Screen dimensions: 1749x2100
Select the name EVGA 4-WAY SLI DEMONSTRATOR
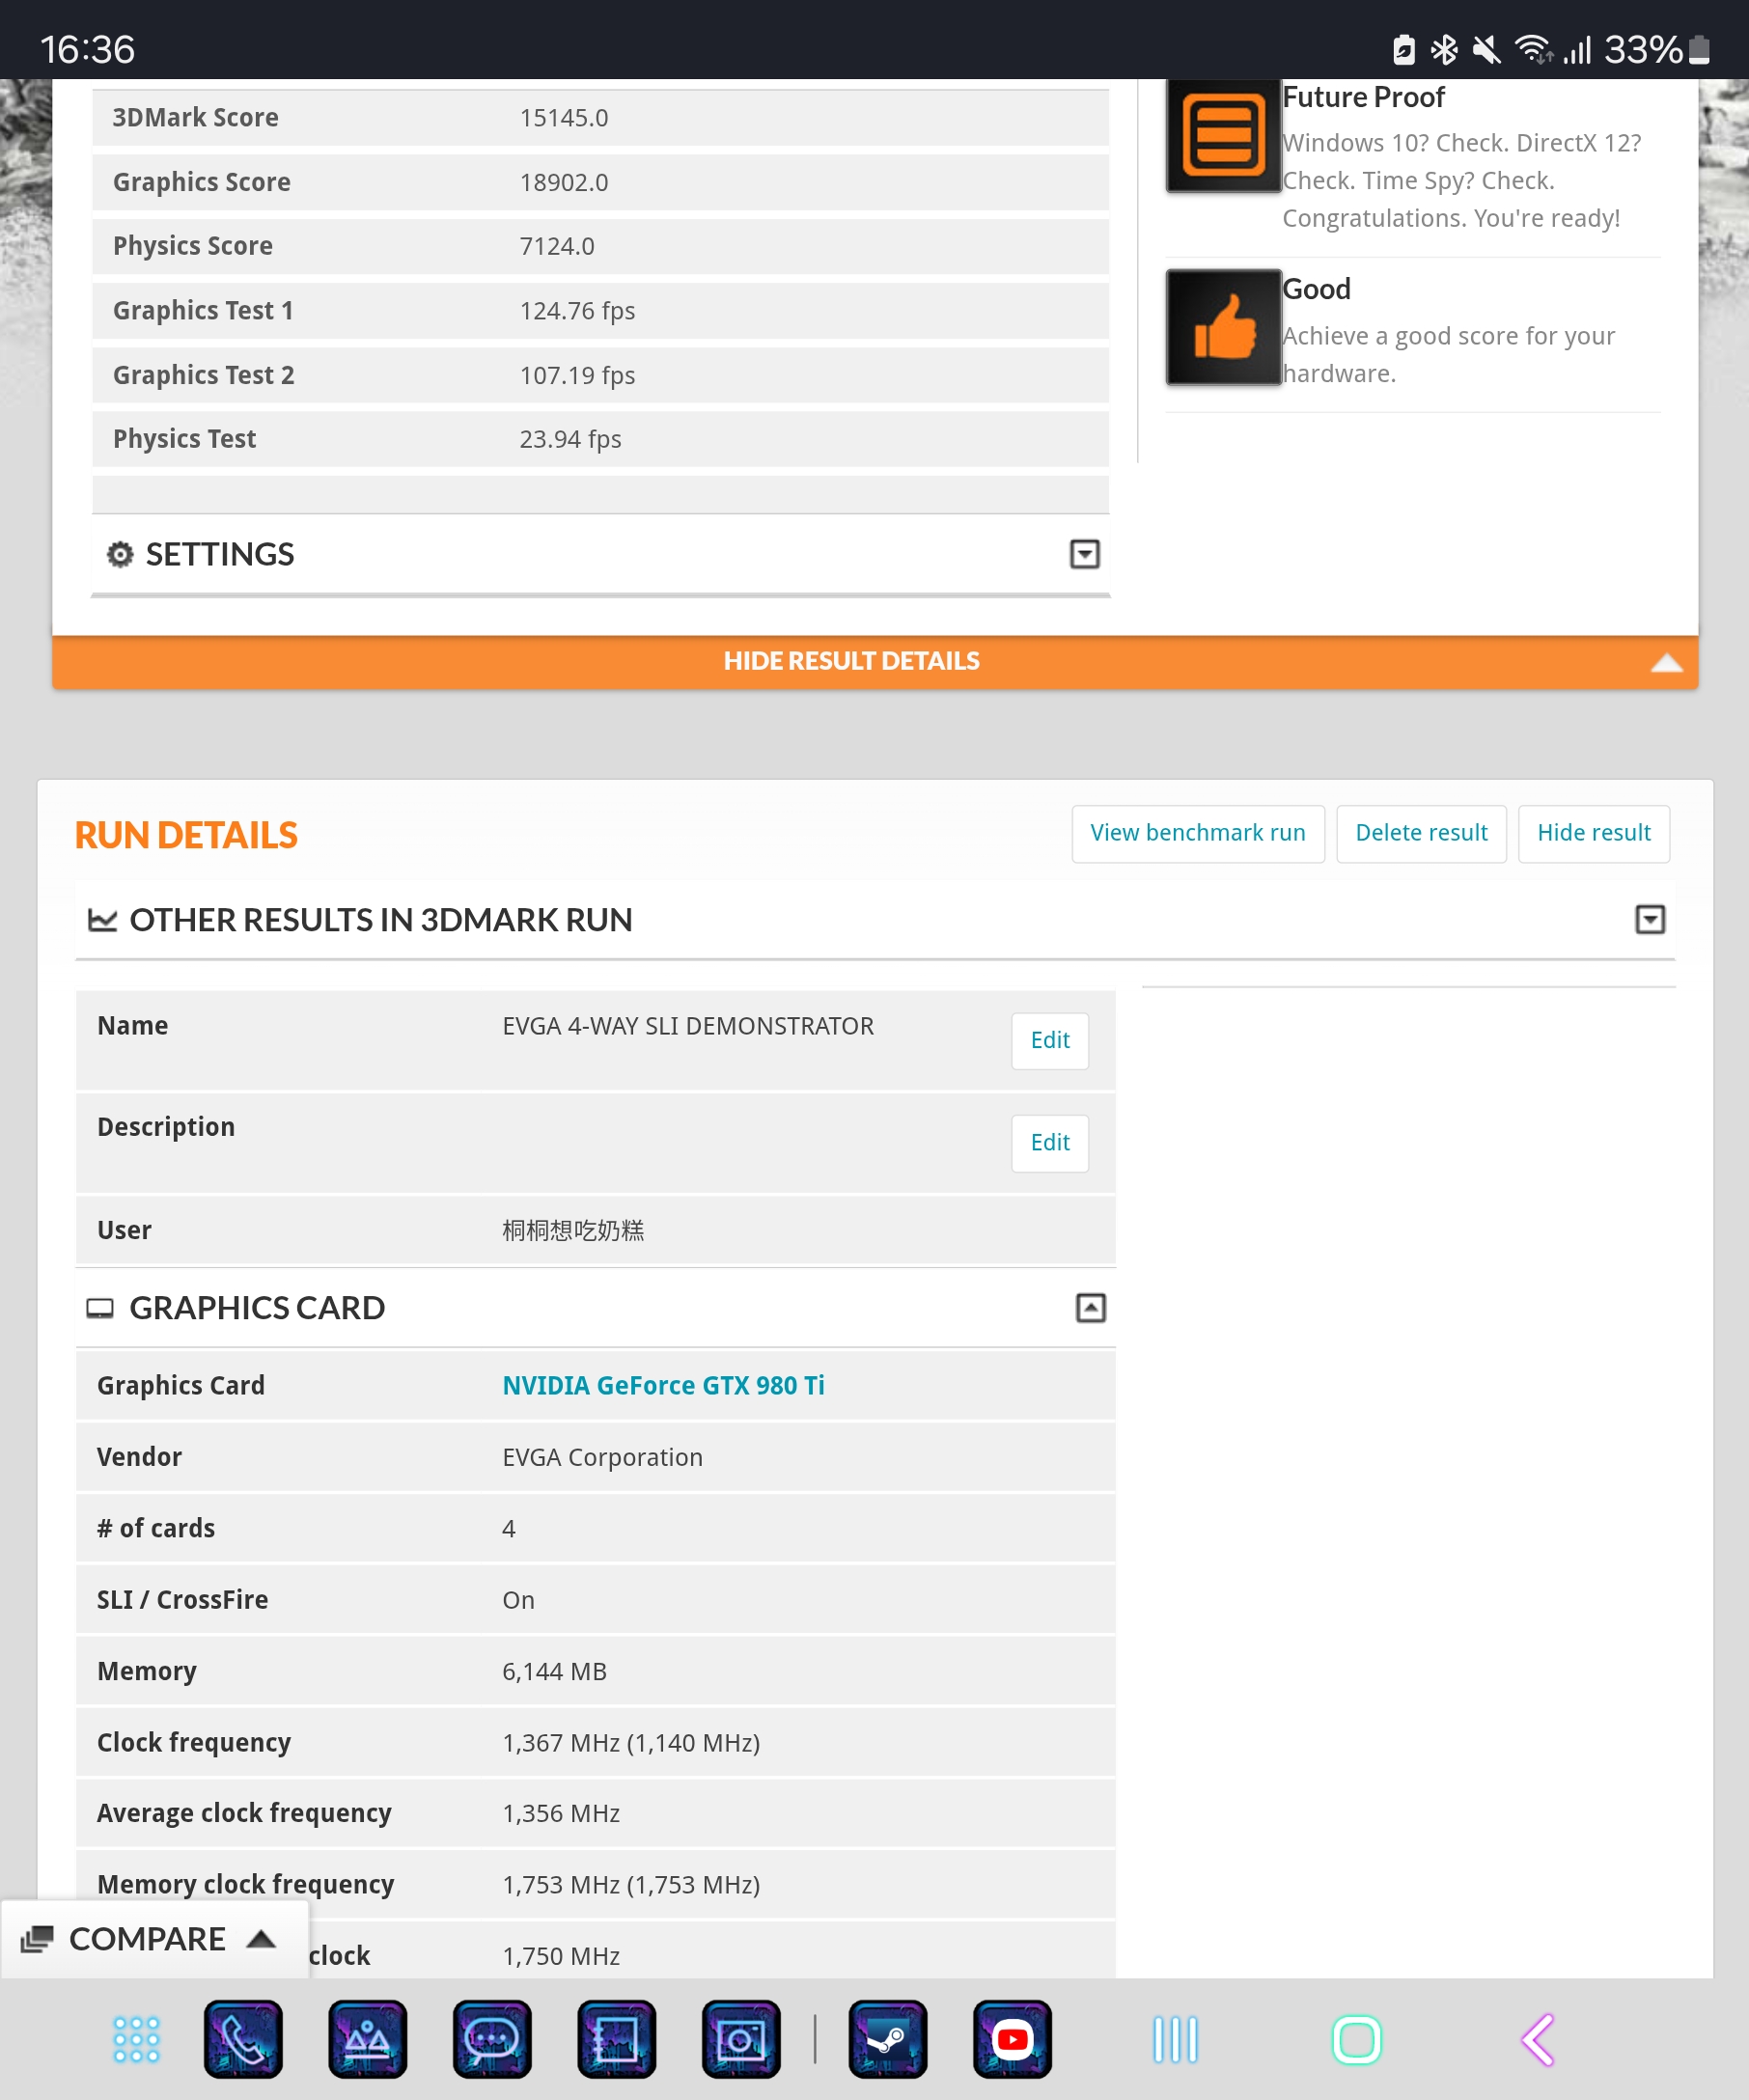coord(688,1026)
